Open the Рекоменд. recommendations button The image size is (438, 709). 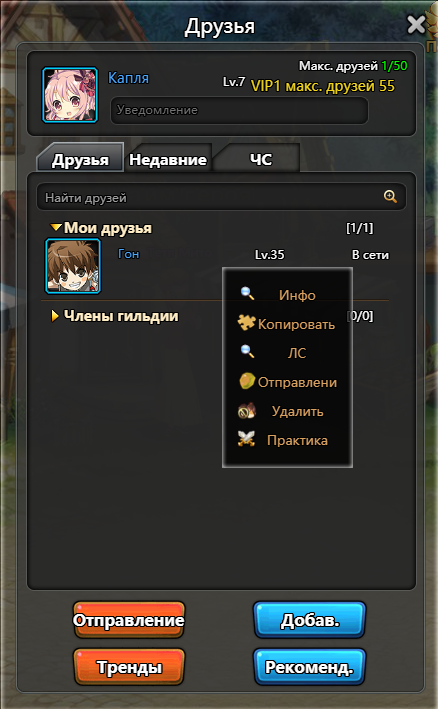pos(310,667)
